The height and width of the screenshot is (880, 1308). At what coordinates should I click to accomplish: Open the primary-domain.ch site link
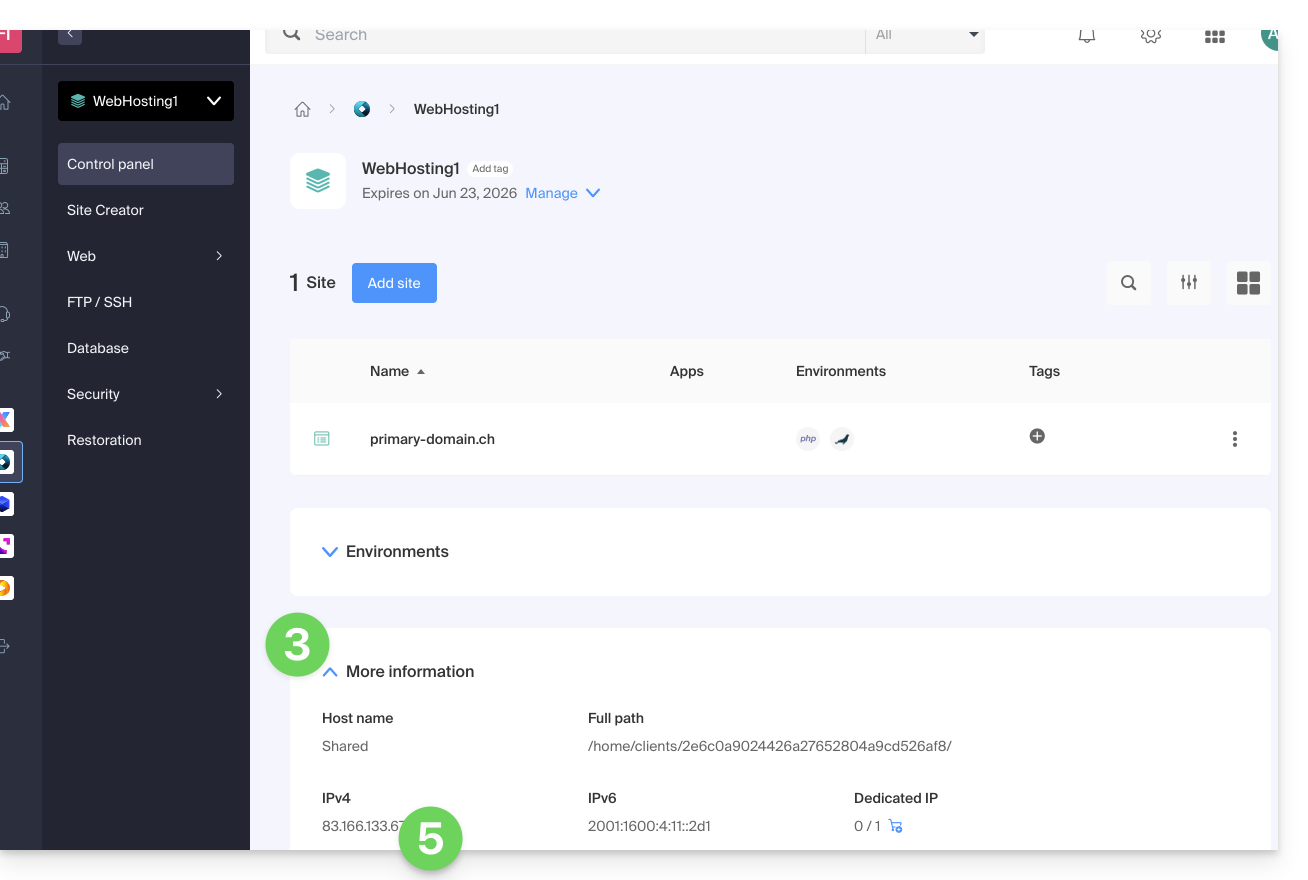(x=432, y=439)
